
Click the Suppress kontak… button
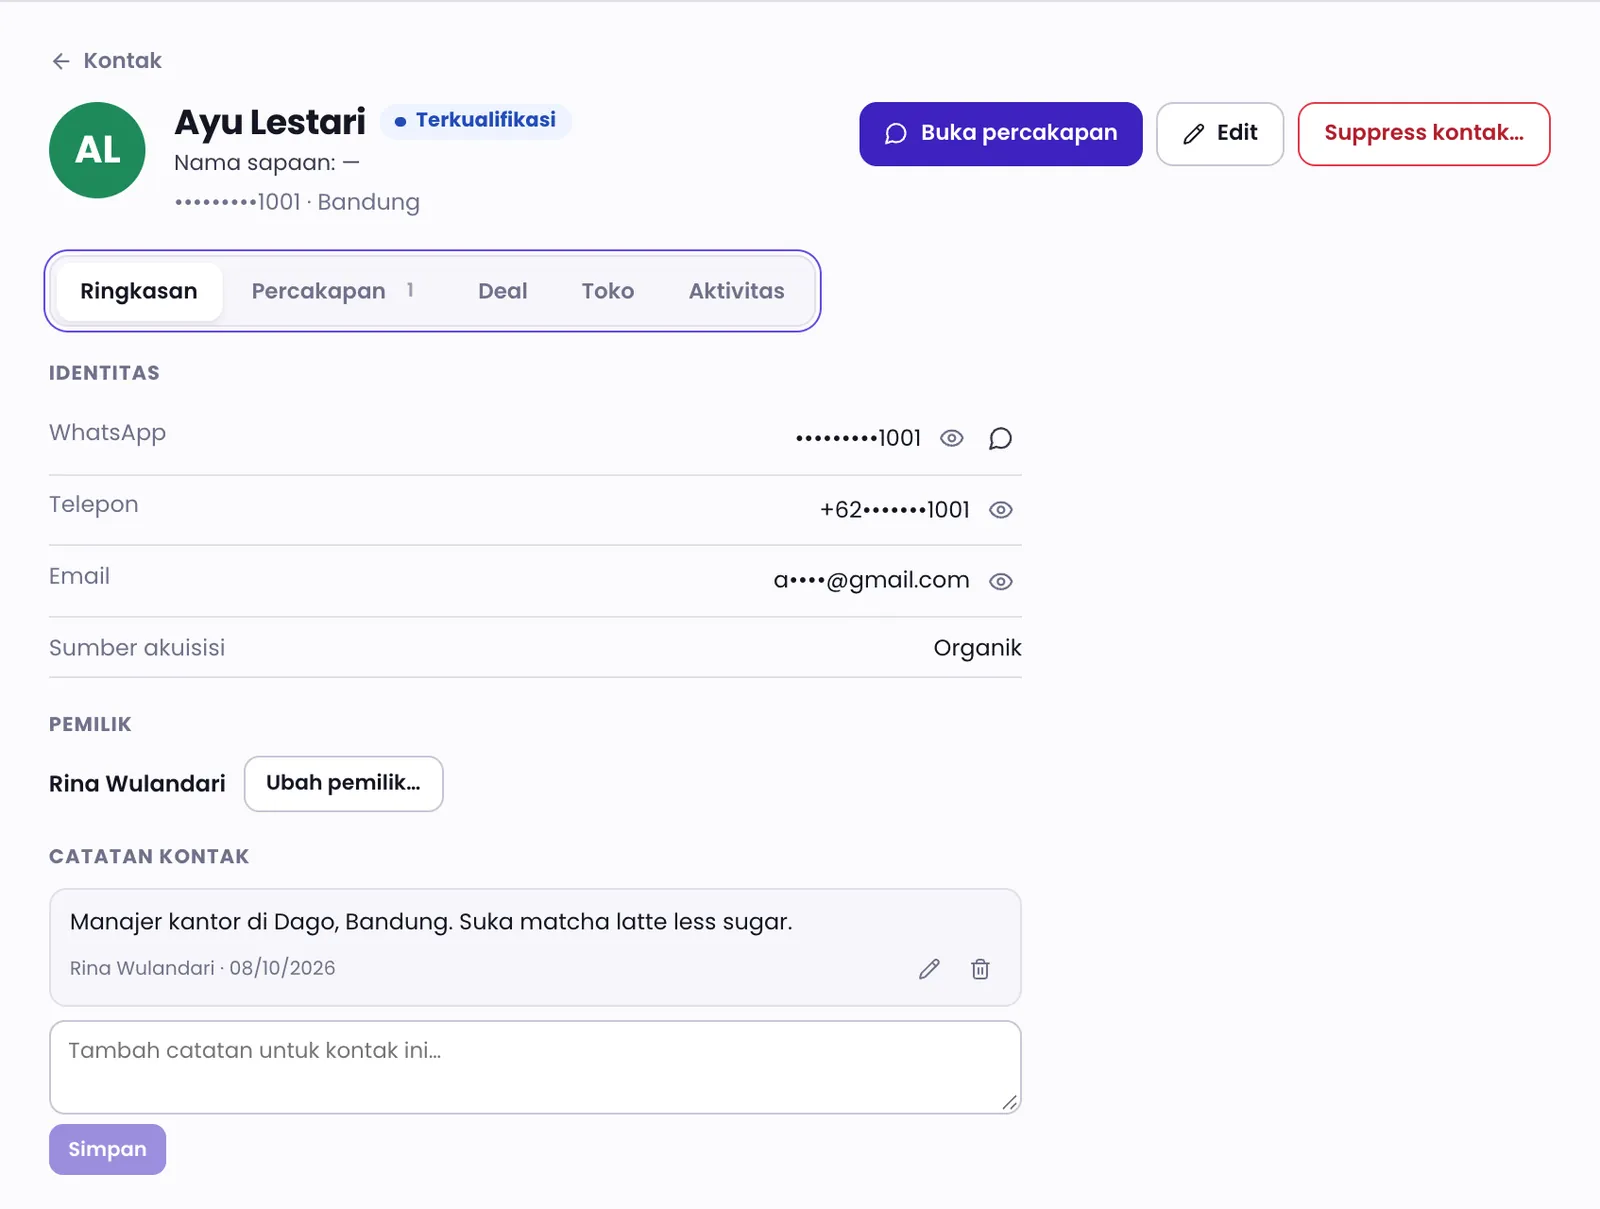pos(1424,134)
